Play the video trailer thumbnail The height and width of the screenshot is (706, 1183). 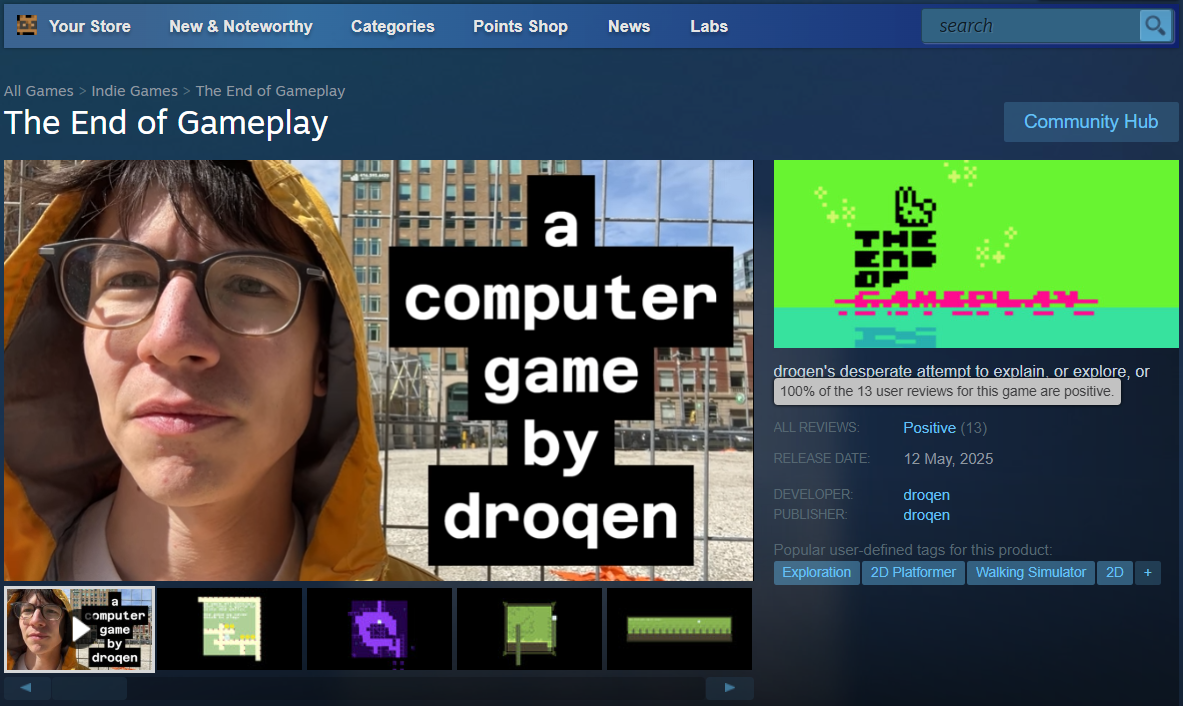pos(80,629)
